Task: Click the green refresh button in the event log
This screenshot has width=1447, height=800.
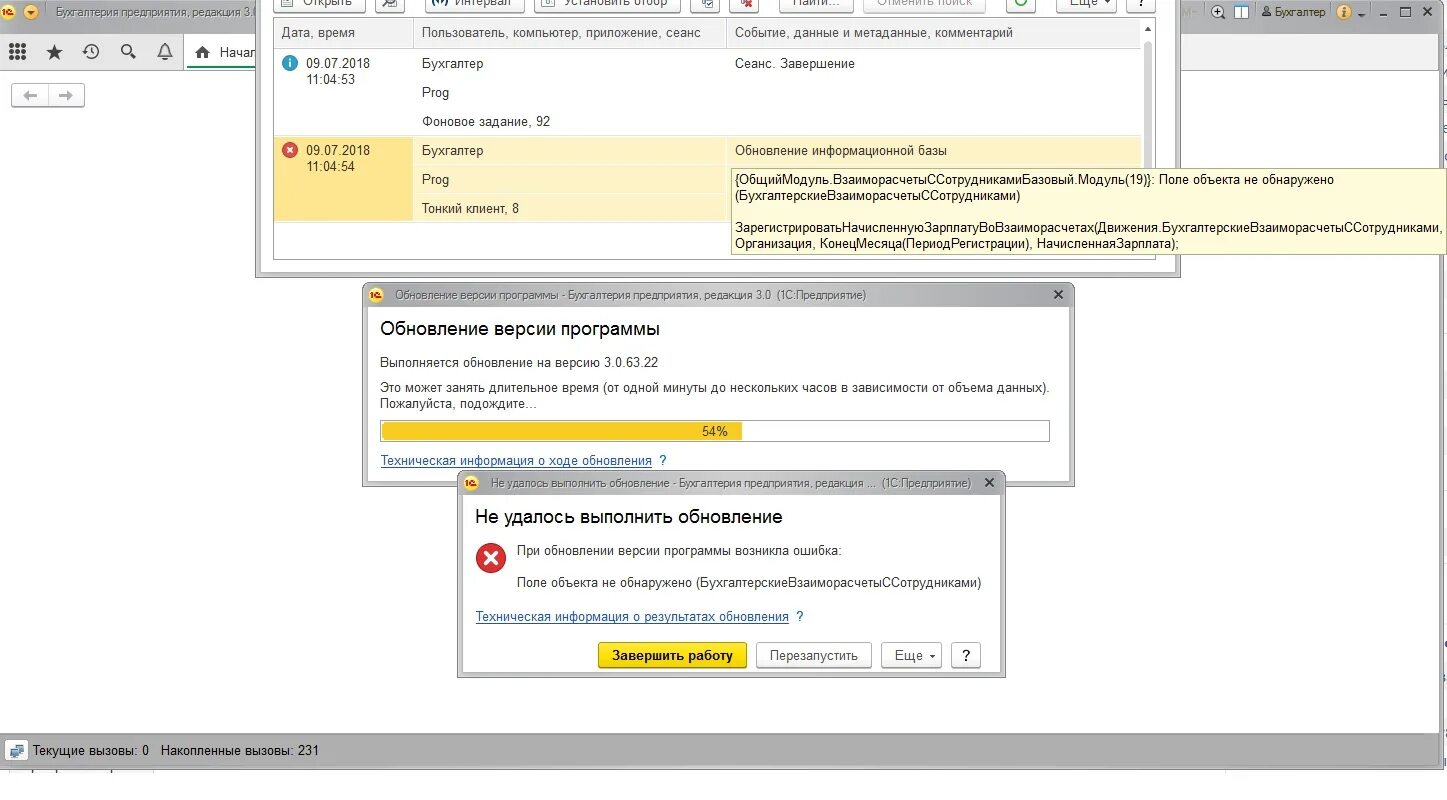Action: [x=1020, y=3]
